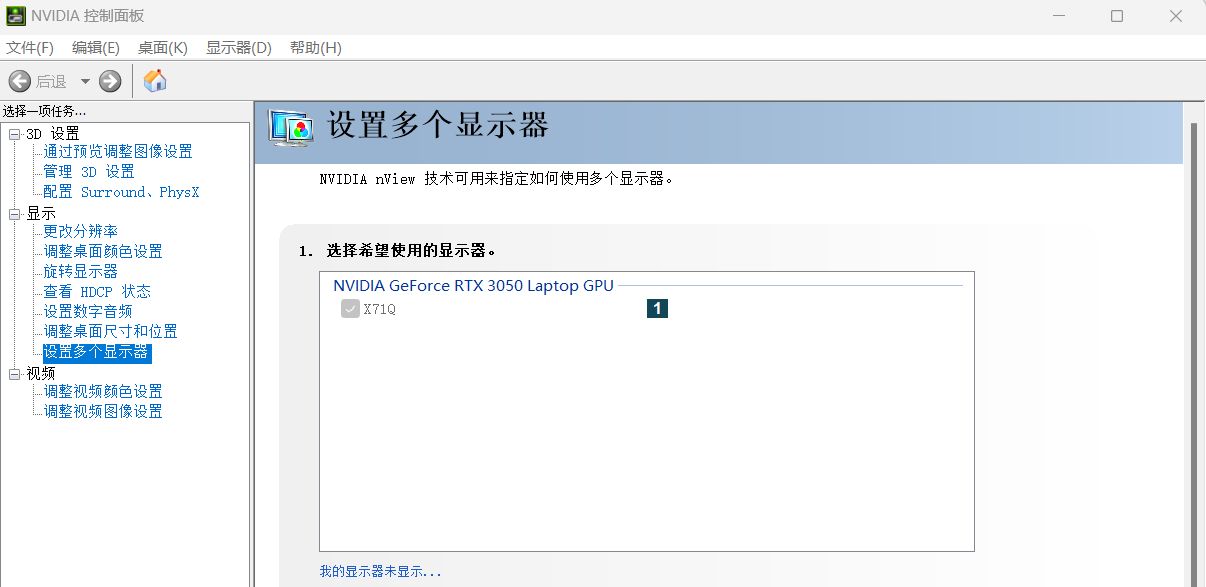Open 通过预览调整图像设置 page

(x=118, y=152)
